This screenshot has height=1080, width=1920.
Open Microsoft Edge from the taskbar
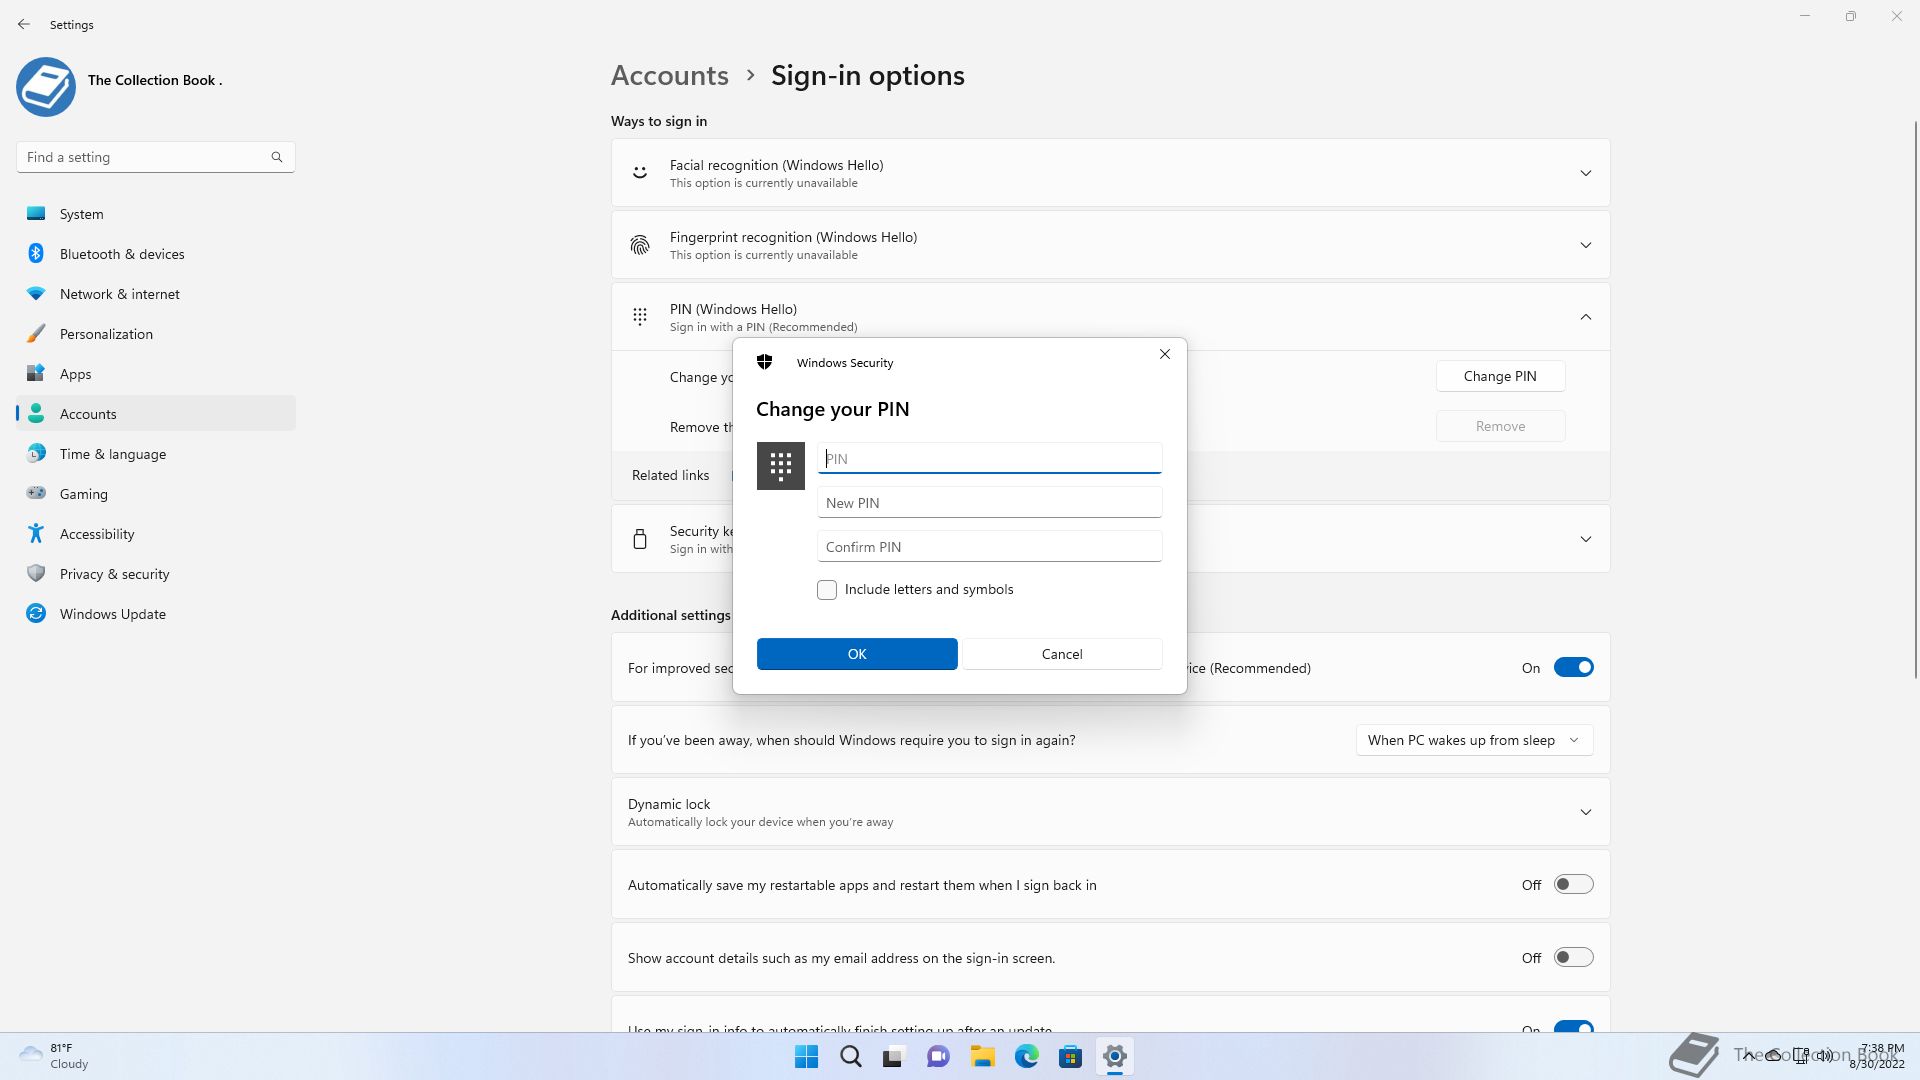pos(1026,1056)
